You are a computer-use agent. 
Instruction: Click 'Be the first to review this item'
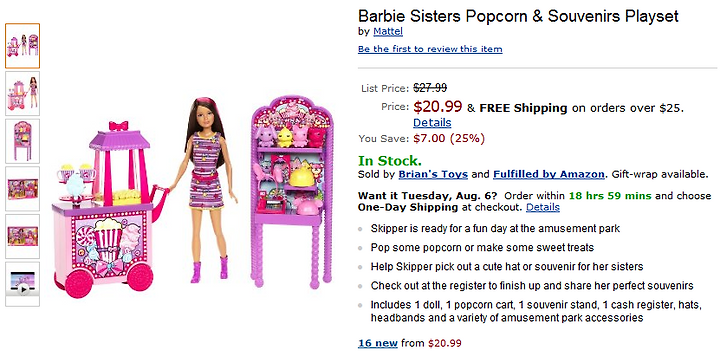click(x=430, y=49)
